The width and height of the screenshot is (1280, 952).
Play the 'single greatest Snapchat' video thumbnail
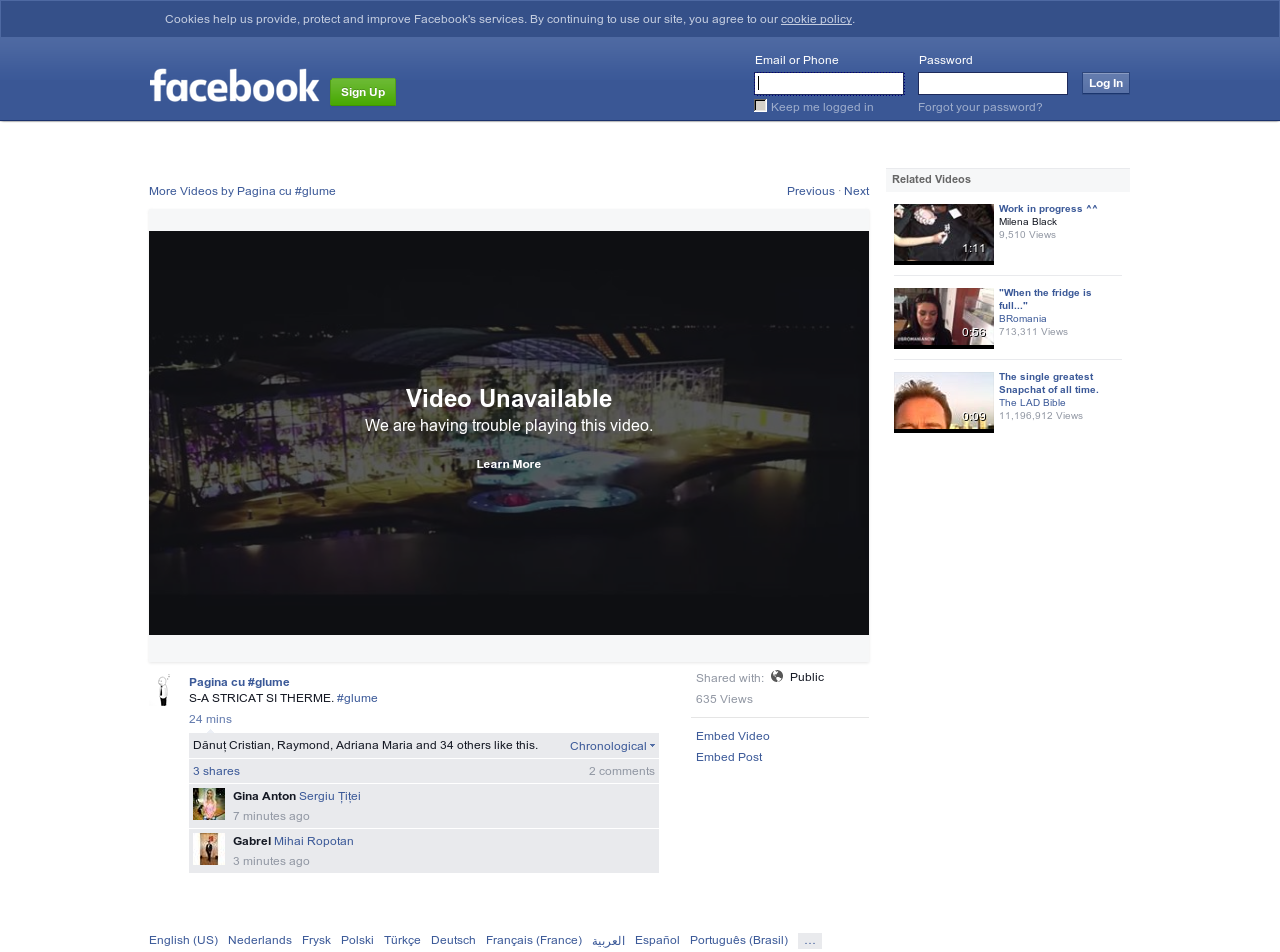tap(944, 402)
